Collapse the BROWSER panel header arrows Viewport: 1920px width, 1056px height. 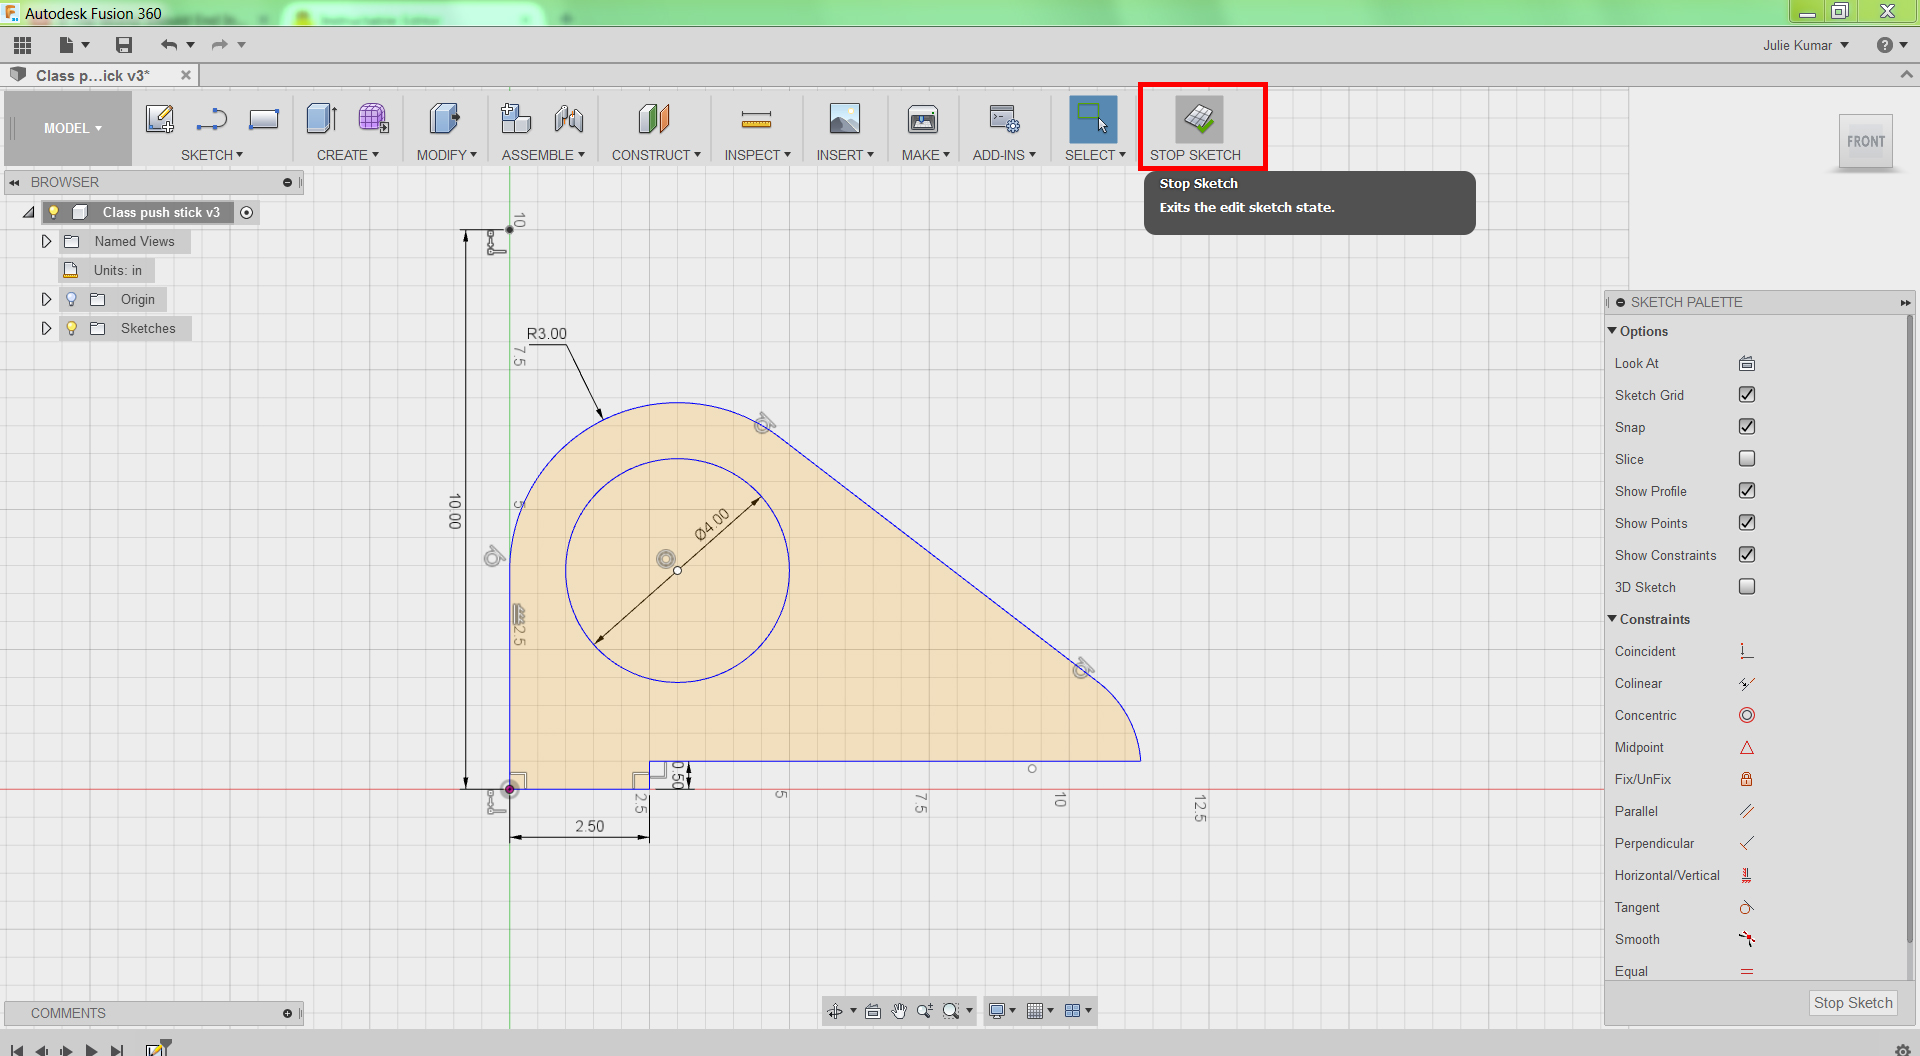(x=15, y=182)
